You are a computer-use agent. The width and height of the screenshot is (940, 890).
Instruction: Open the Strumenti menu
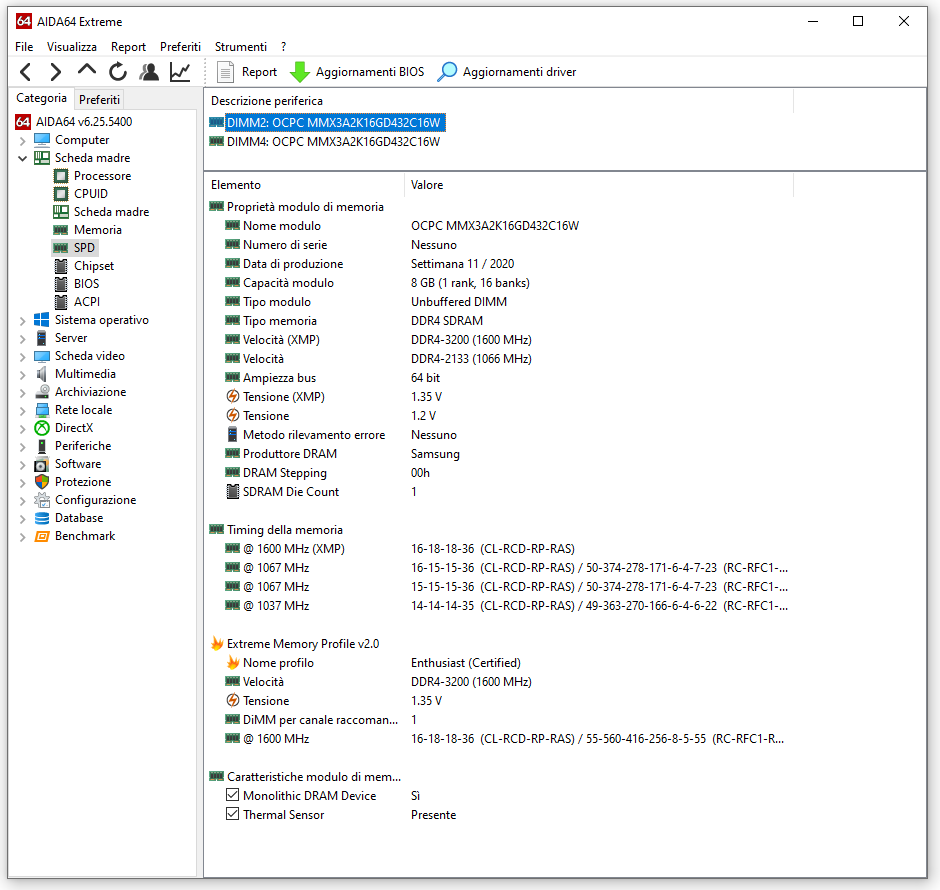[241, 47]
